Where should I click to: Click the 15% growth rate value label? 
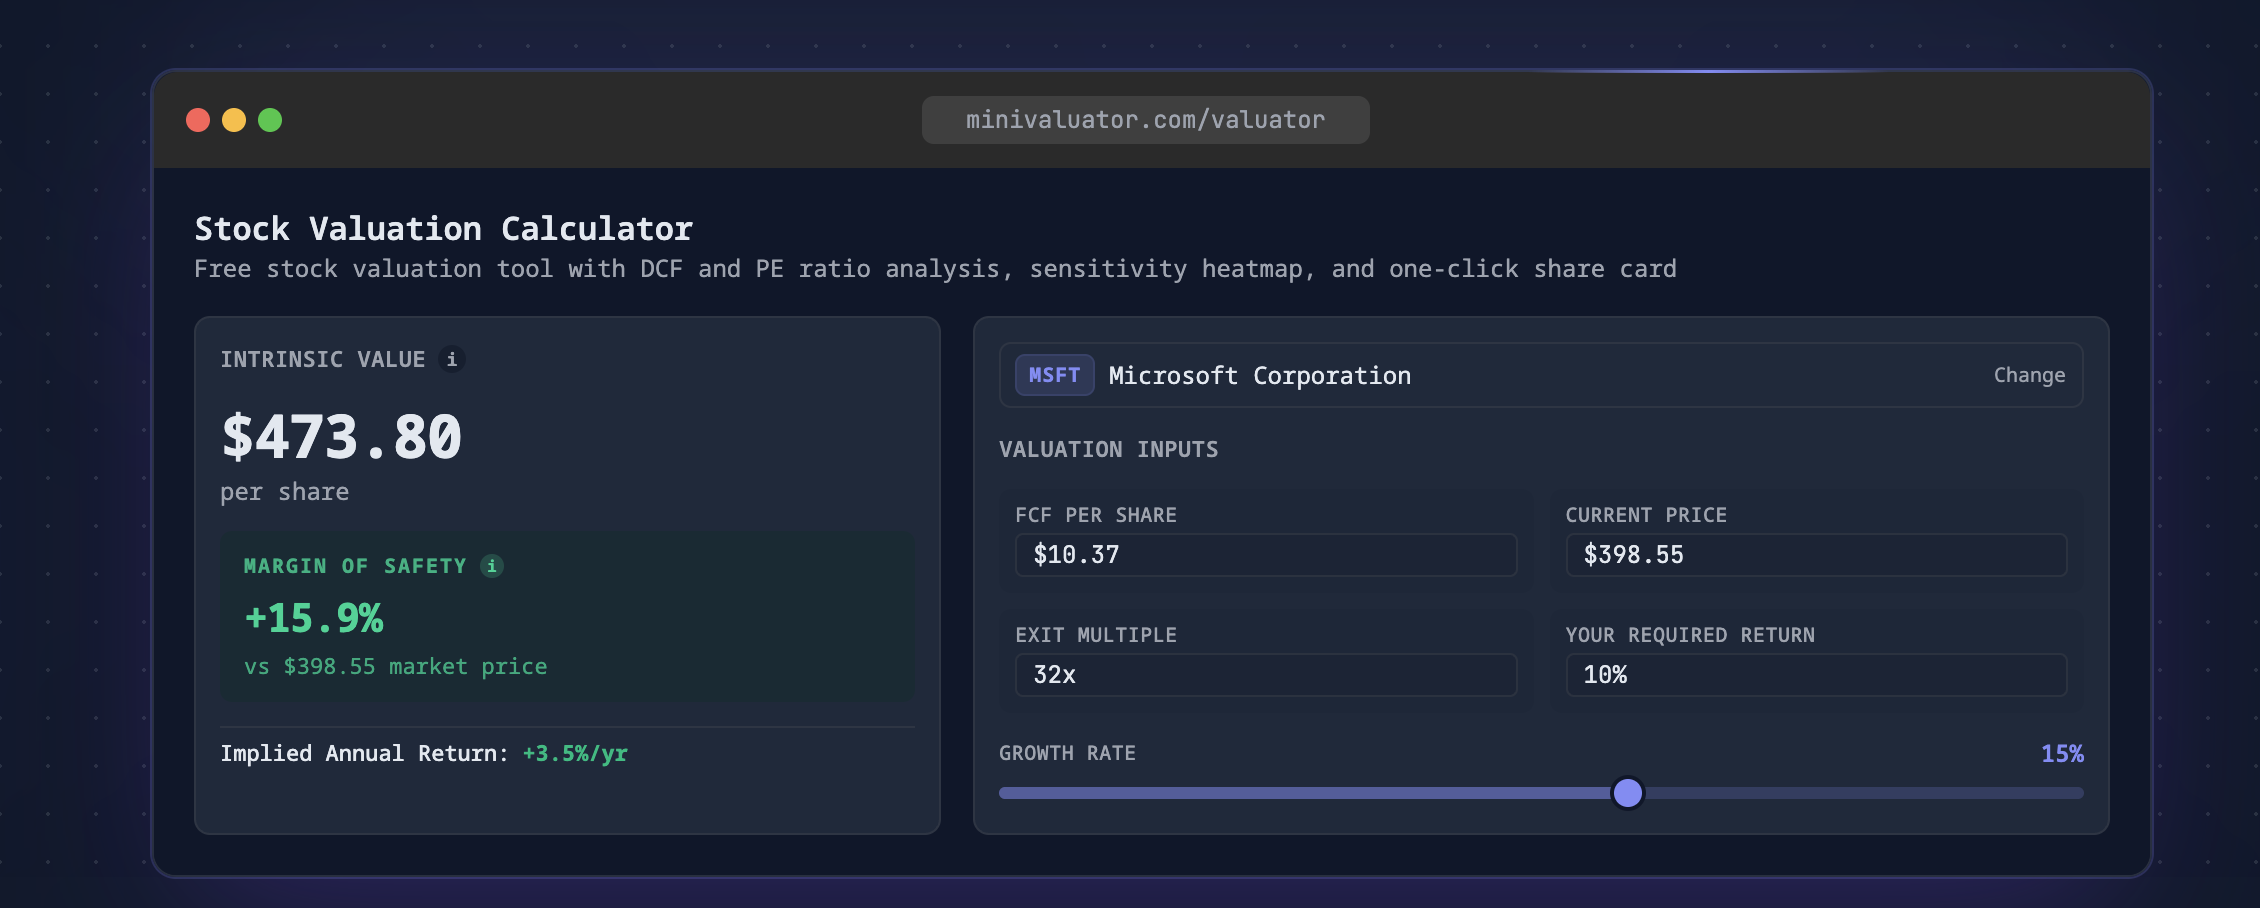pos(2063,753)
